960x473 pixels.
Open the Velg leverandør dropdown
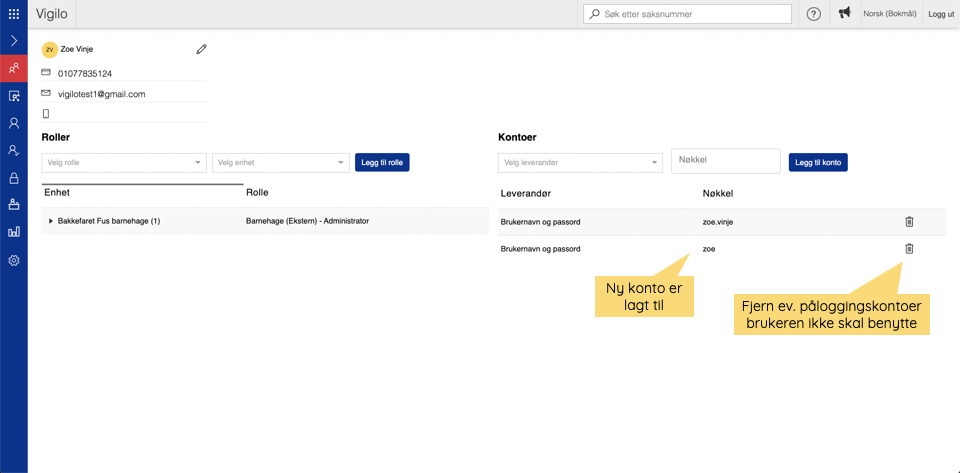pyautogui.click(x=580, y=162)
